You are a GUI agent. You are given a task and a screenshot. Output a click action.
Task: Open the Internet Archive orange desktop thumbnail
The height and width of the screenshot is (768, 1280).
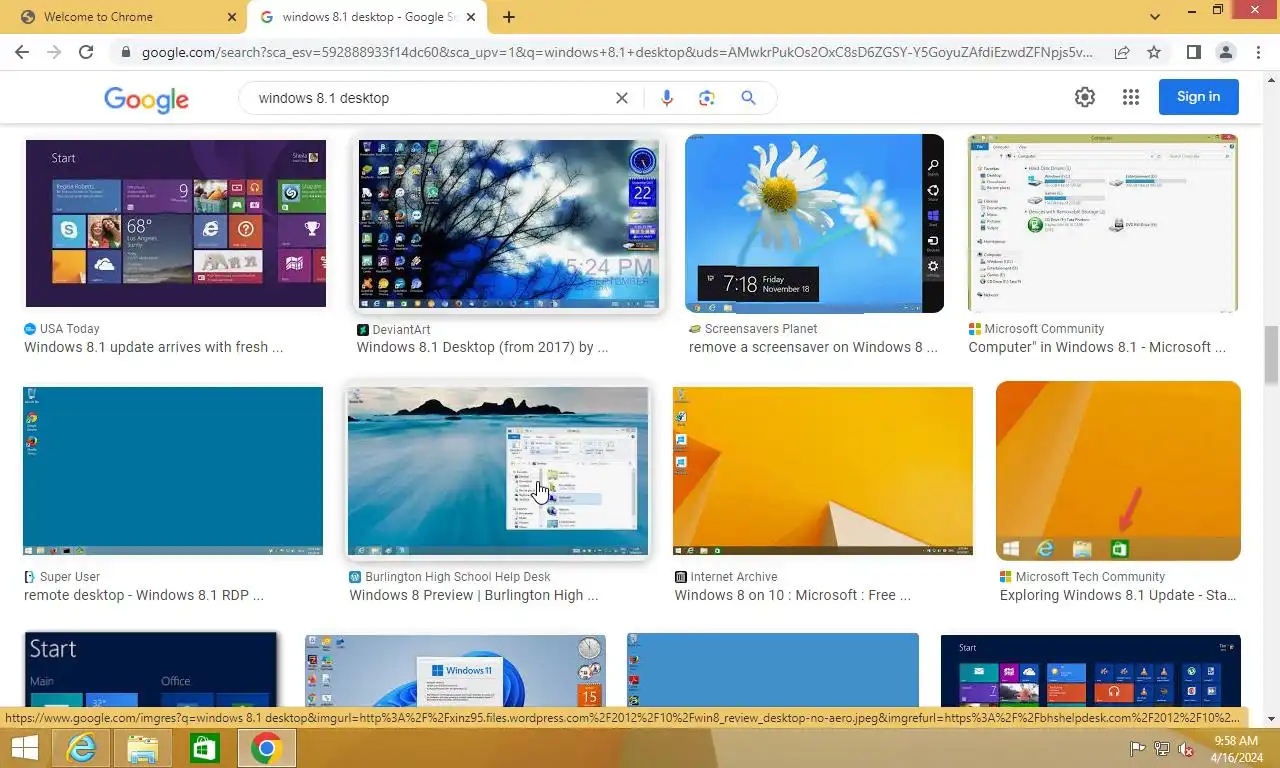click(823, 471)
